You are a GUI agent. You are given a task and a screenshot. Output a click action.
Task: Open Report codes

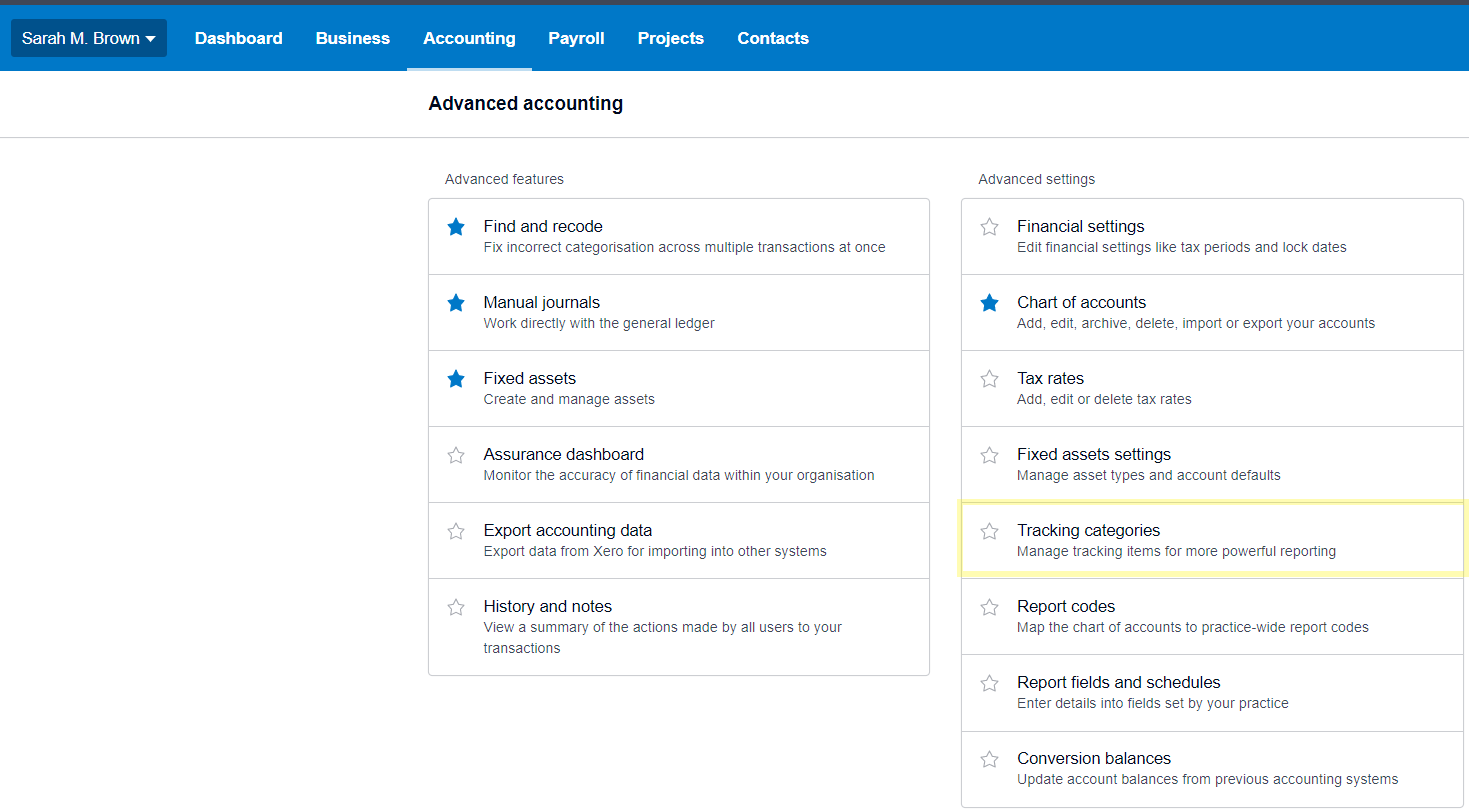pyautogui.click(x=1213, y=617)
